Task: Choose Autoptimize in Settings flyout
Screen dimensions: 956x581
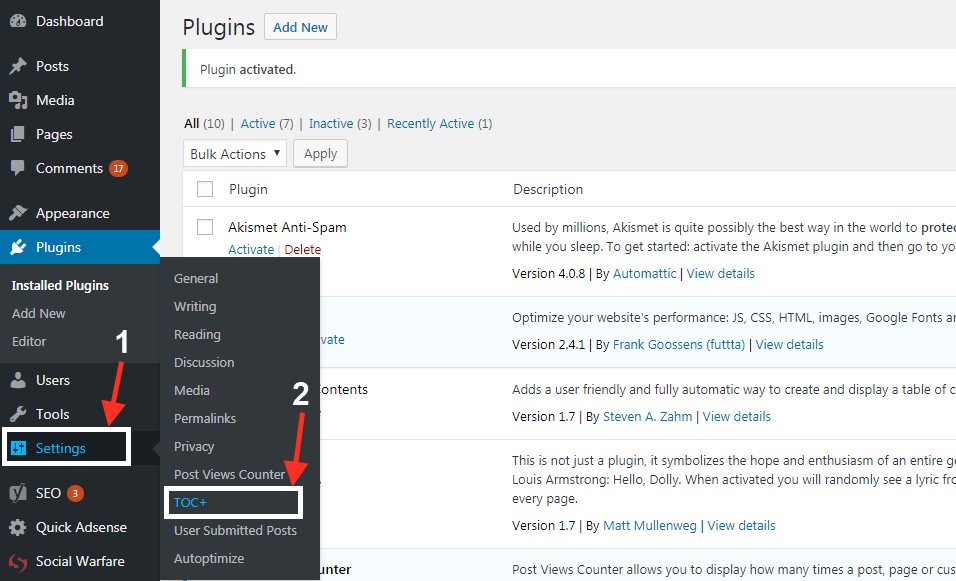Action: (x=209, y=558)
